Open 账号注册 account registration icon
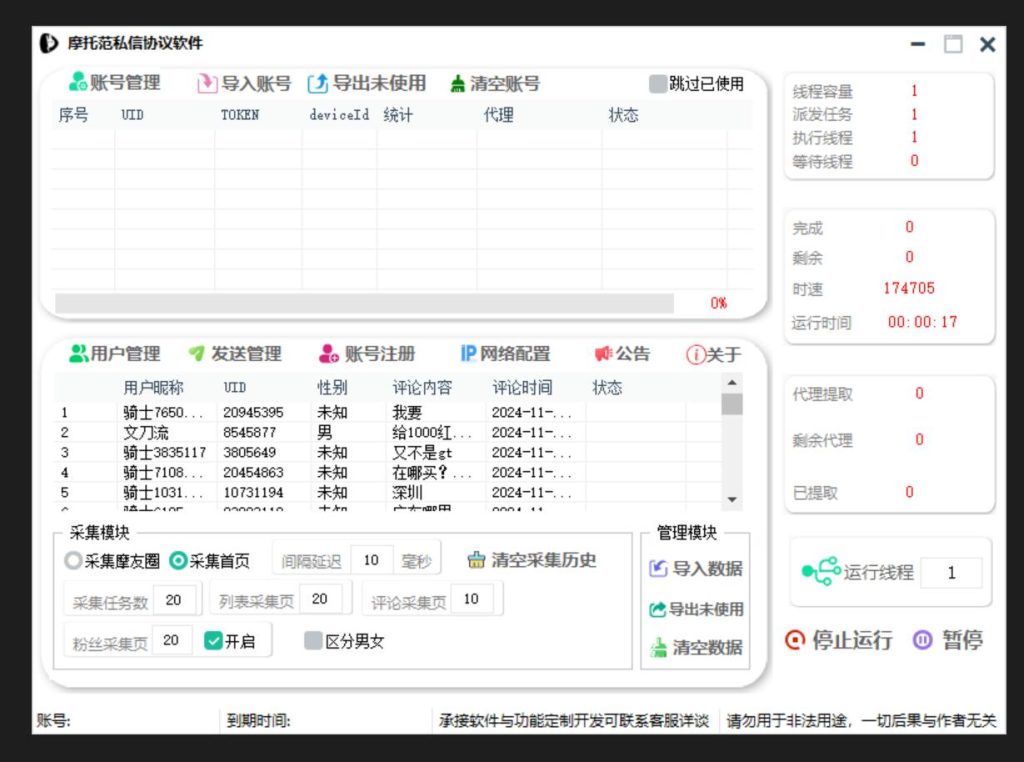This screenshot has width=1024, height=762. [329, 354]
